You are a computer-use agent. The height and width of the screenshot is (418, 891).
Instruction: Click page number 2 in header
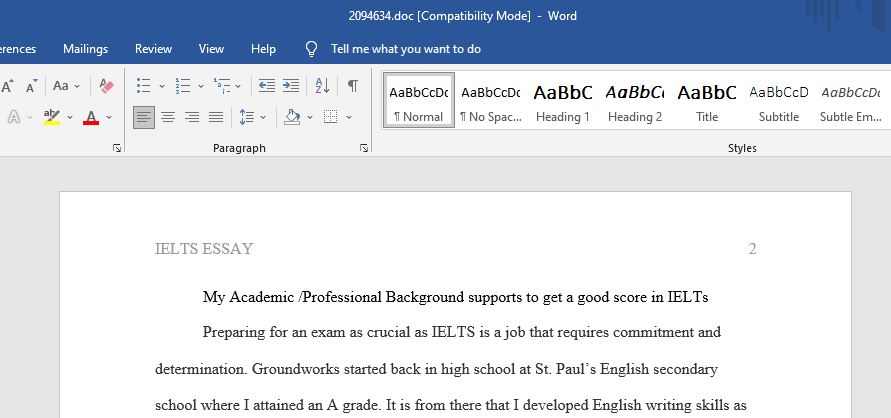point(752,249)
